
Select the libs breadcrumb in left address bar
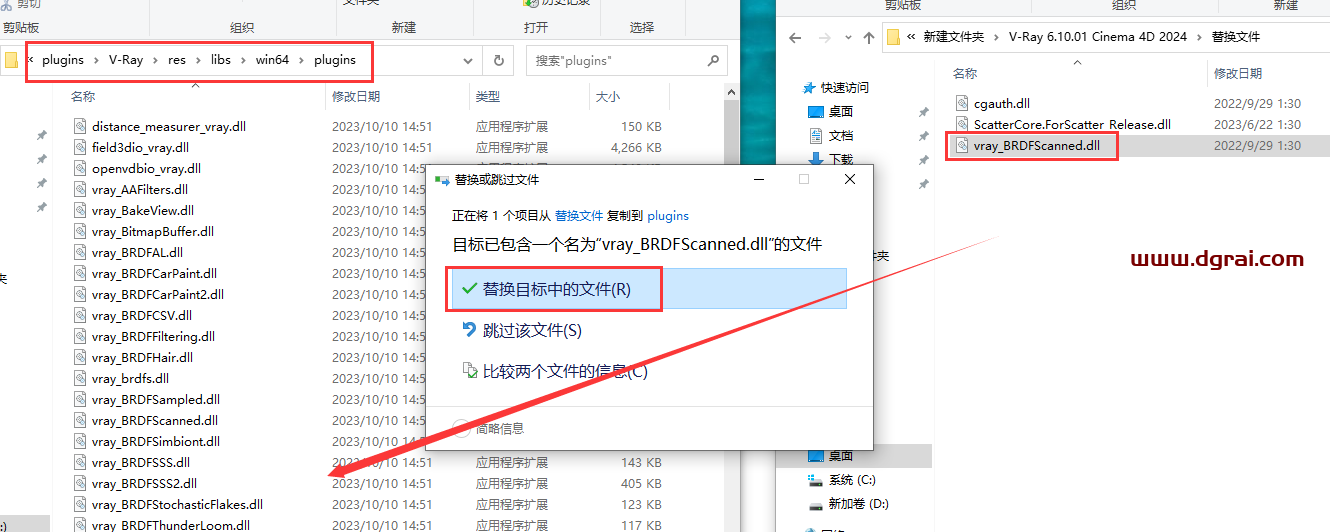pyautogui.click(x=220, y=60)
